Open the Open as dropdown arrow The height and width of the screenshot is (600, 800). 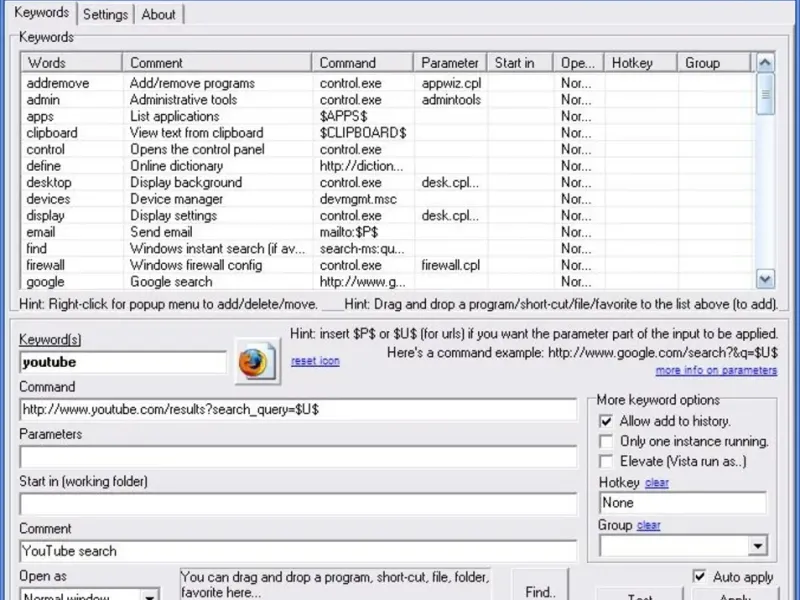(149, 596)
